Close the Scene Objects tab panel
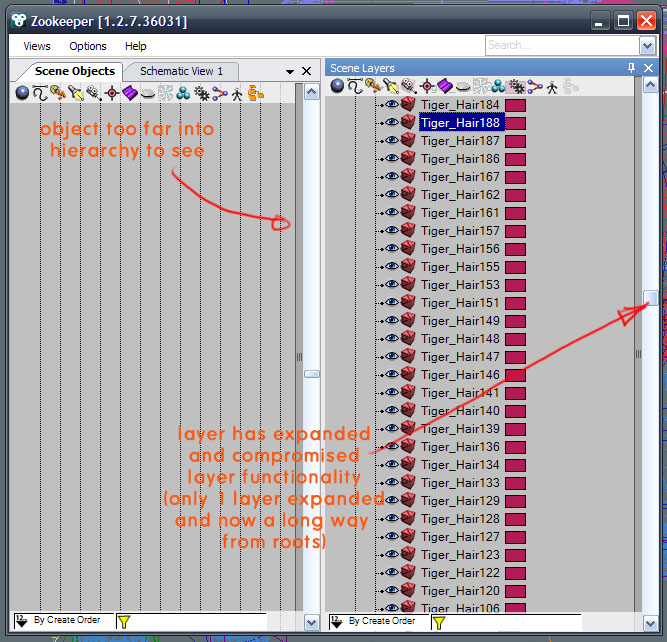Image resolution: width=667 pixels, height=642 pixels. point(306,71)
